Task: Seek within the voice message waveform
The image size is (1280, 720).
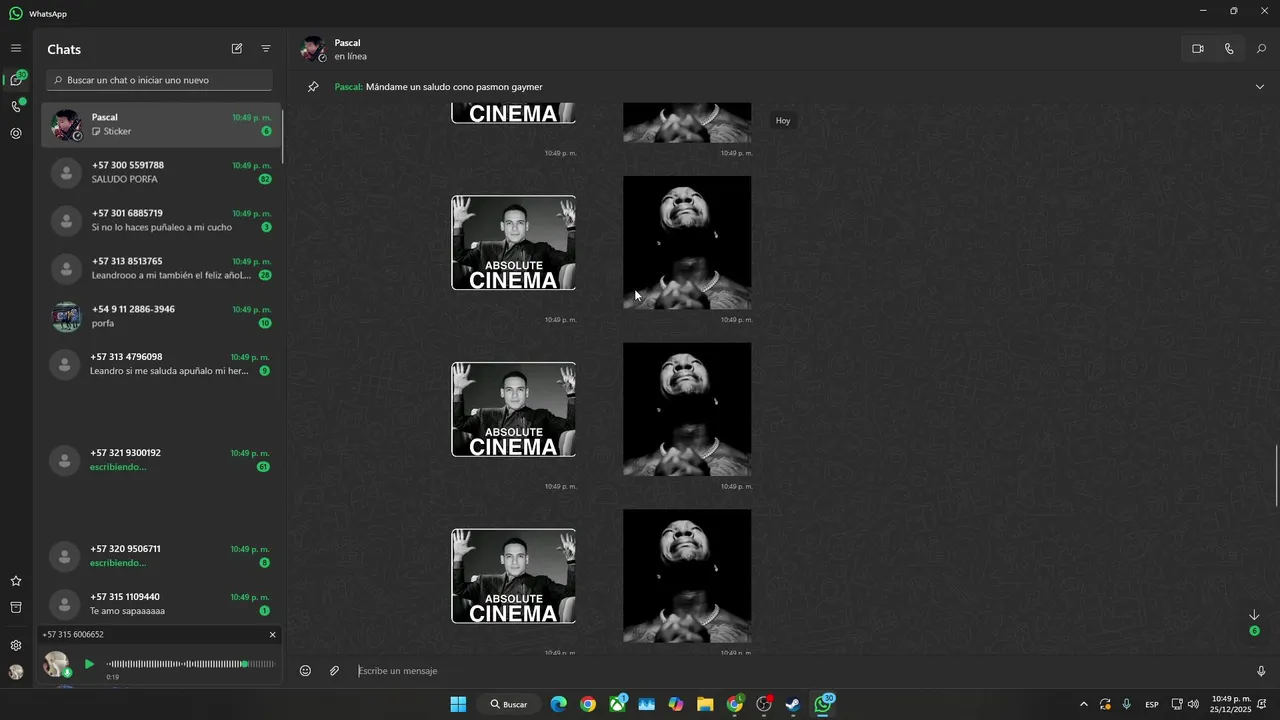Action: point(190,664)
